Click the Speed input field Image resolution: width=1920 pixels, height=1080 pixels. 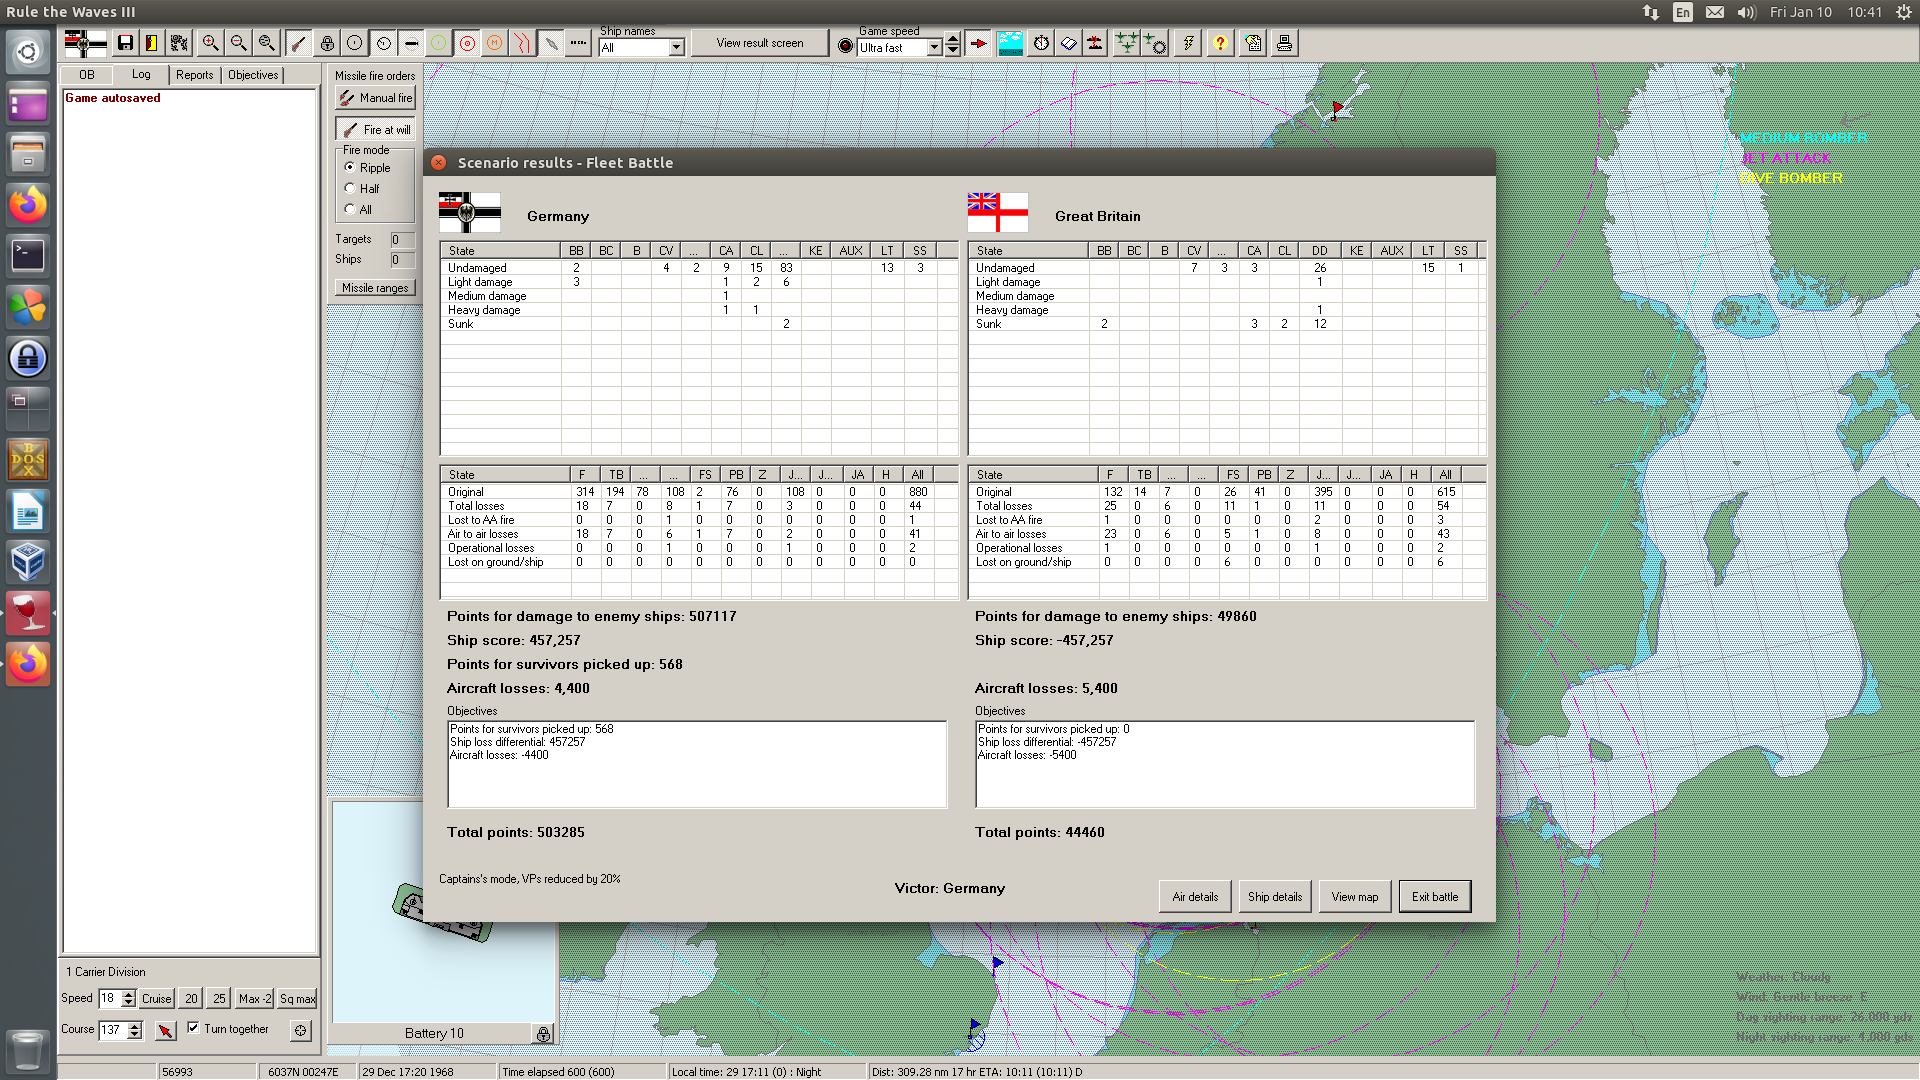pos(110,998)
